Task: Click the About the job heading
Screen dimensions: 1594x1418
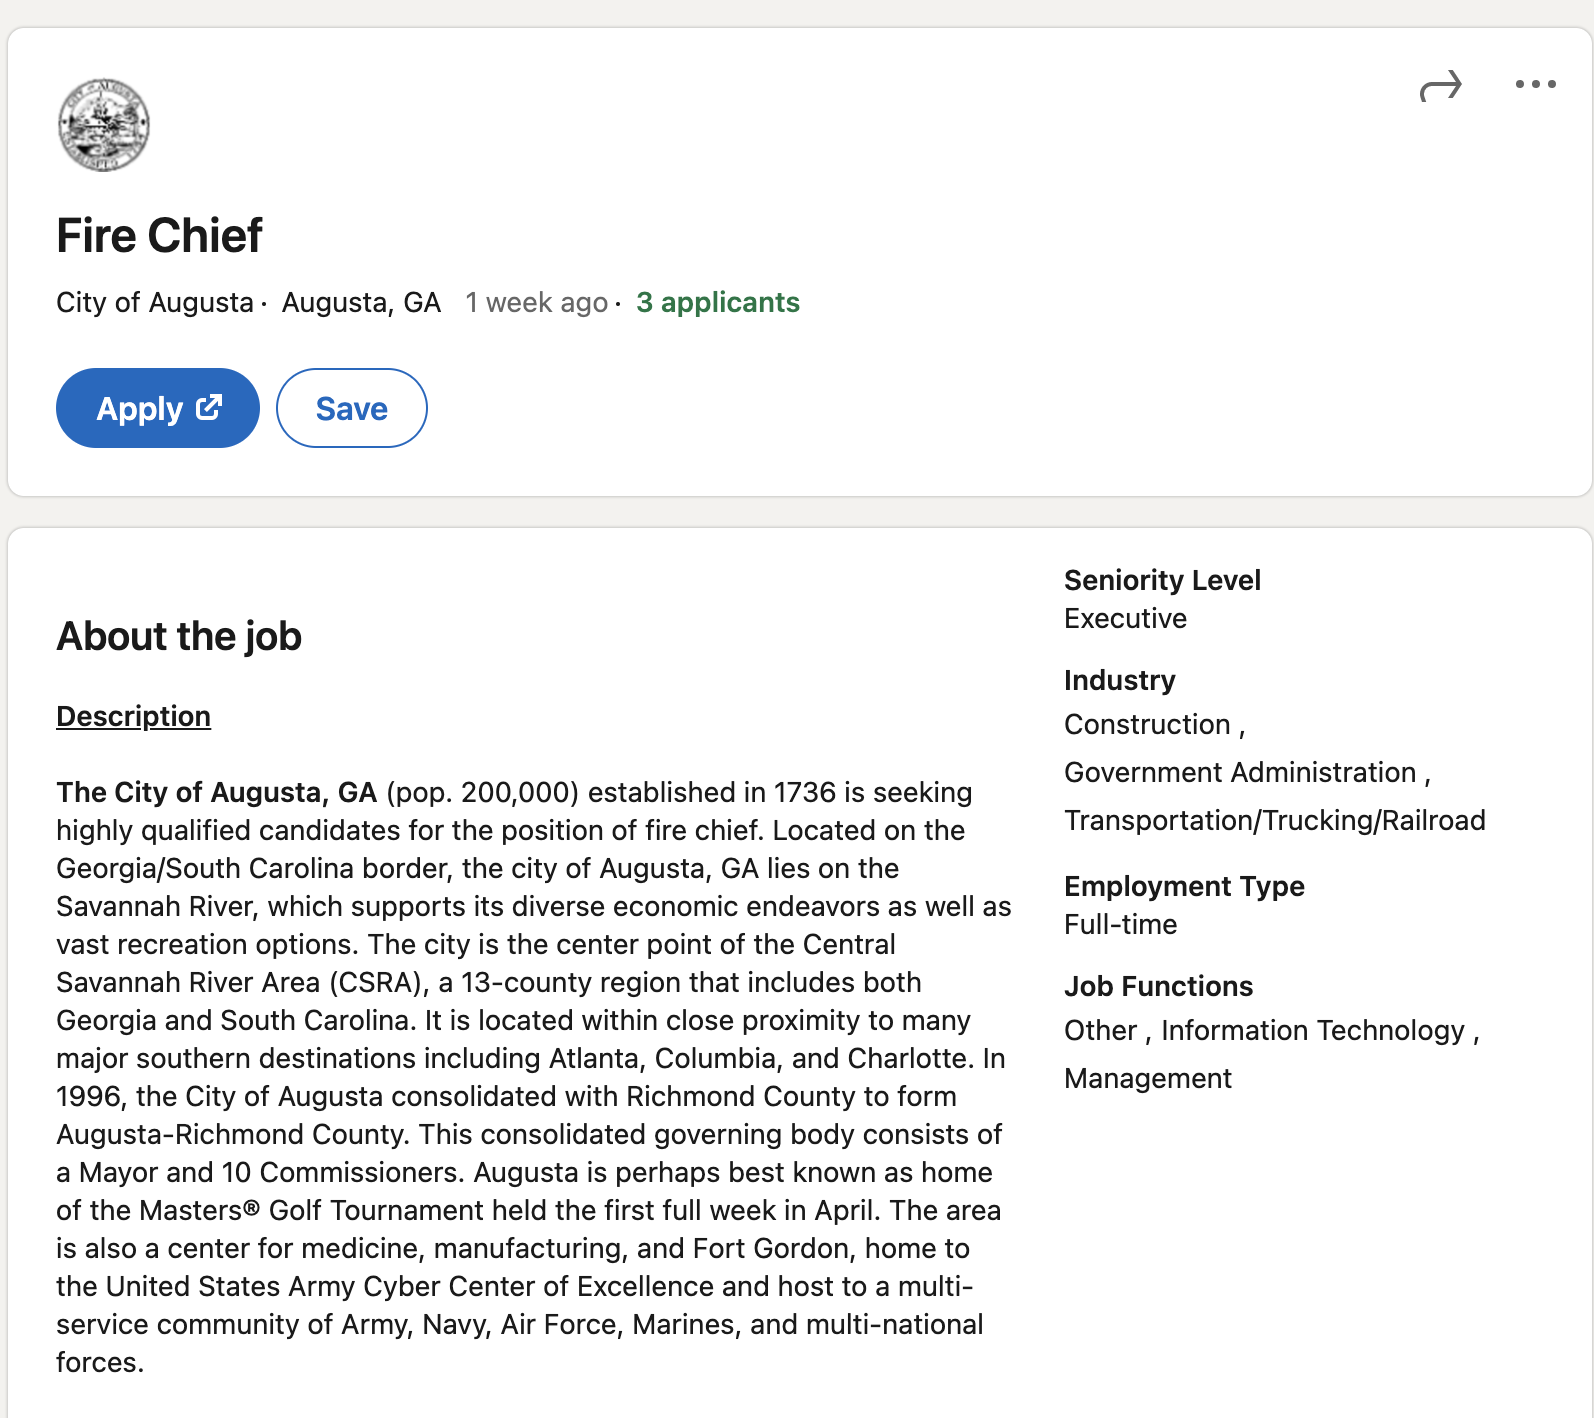Action: (x=179, y=636)
